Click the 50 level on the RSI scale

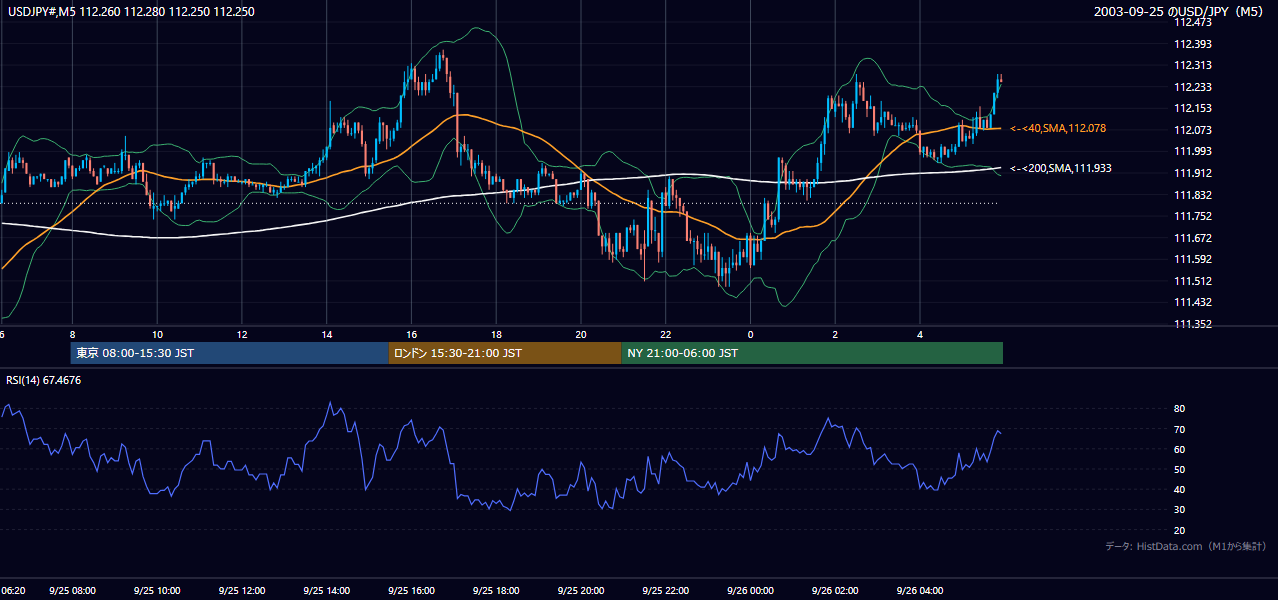[x=1179, y=469]
